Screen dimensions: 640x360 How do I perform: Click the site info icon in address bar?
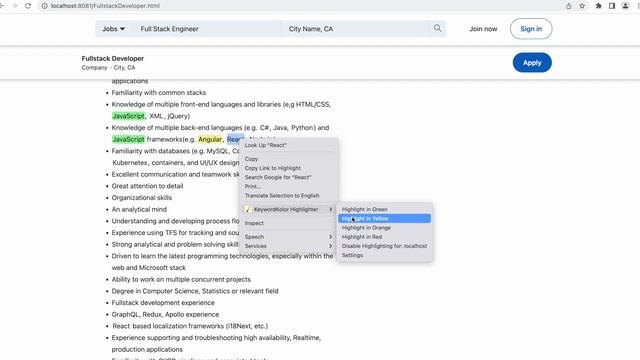coord(44,6)
